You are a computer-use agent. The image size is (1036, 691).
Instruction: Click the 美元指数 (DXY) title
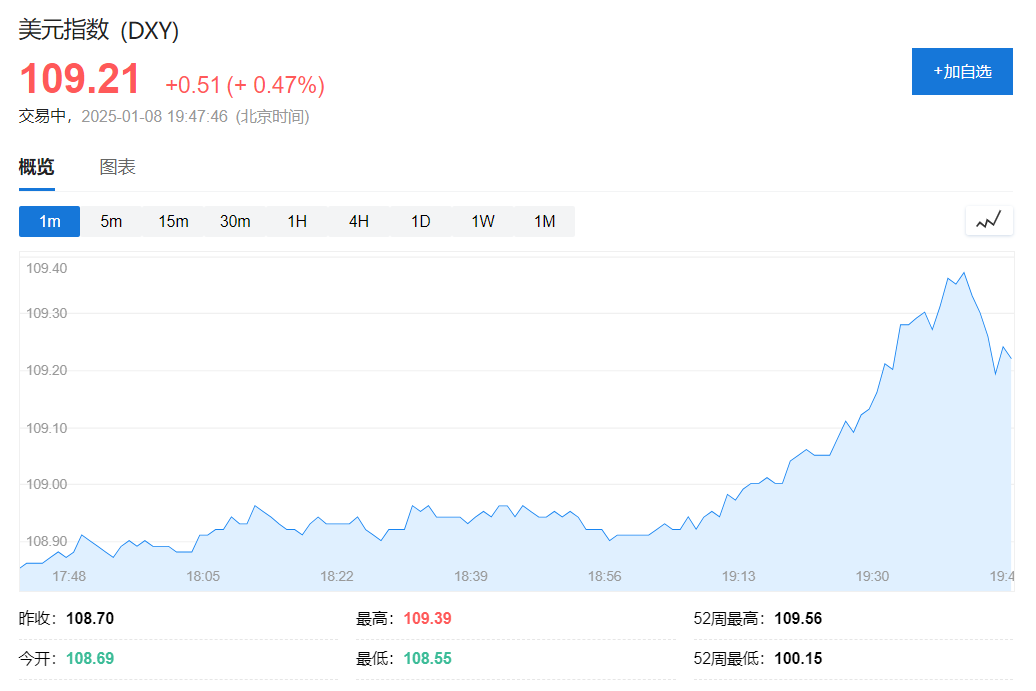coord(99,31)
